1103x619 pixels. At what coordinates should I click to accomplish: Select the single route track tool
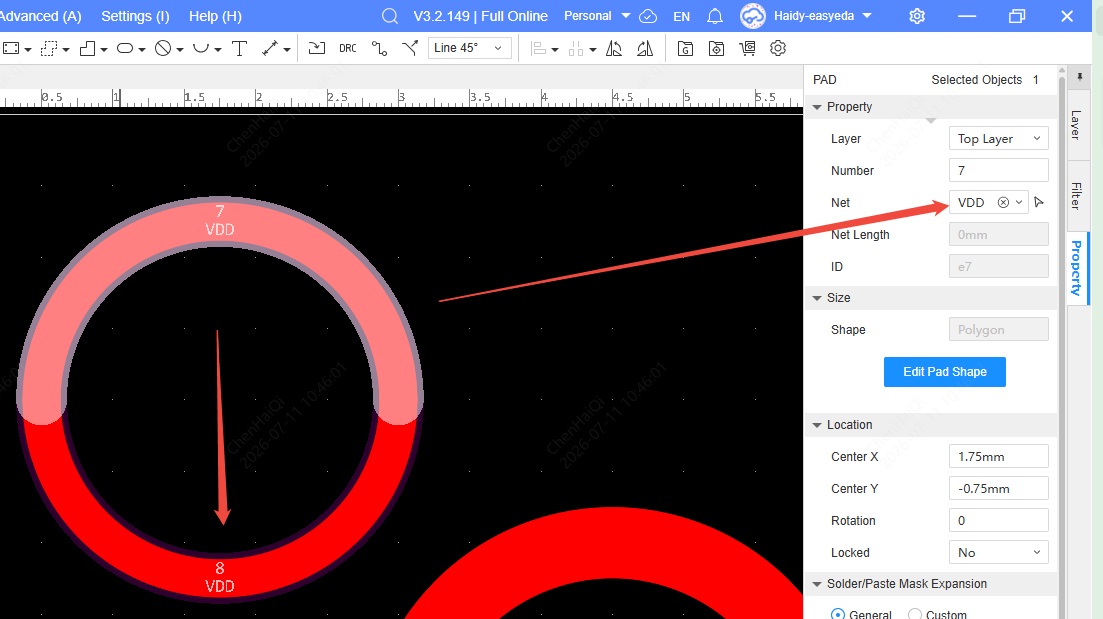point(379,49)
